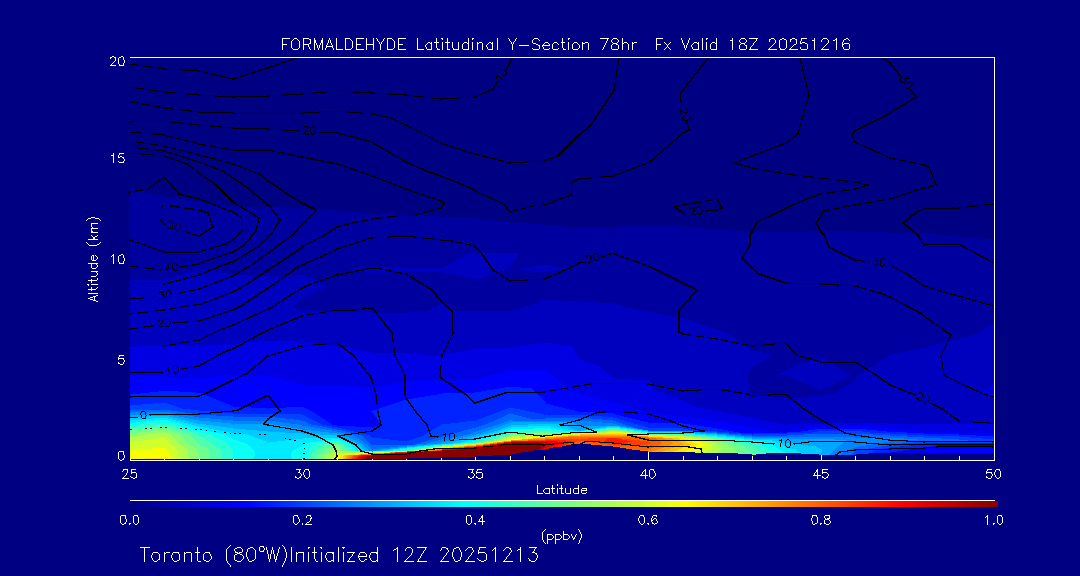Click the FORMALDEHYDE plot title text
The image size is (1080, 576).
[x=565, y=44]
